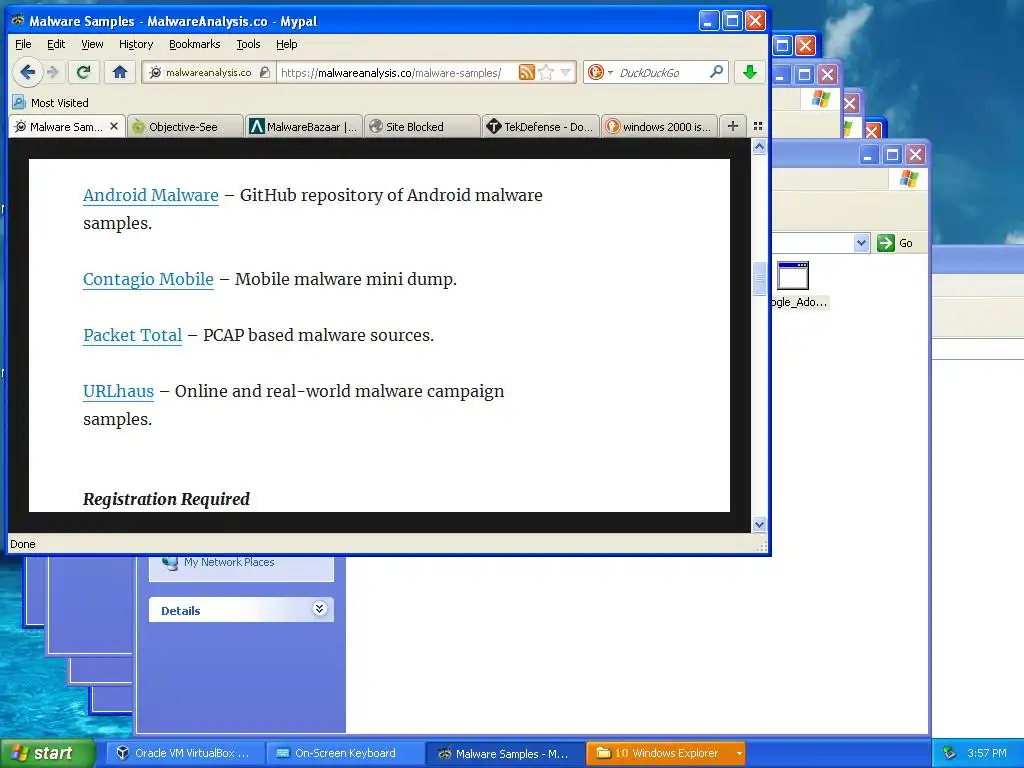Click the site identity malwareanalysis.co badge
This screenshot has width=1024, height=768.
pos(208,72)
